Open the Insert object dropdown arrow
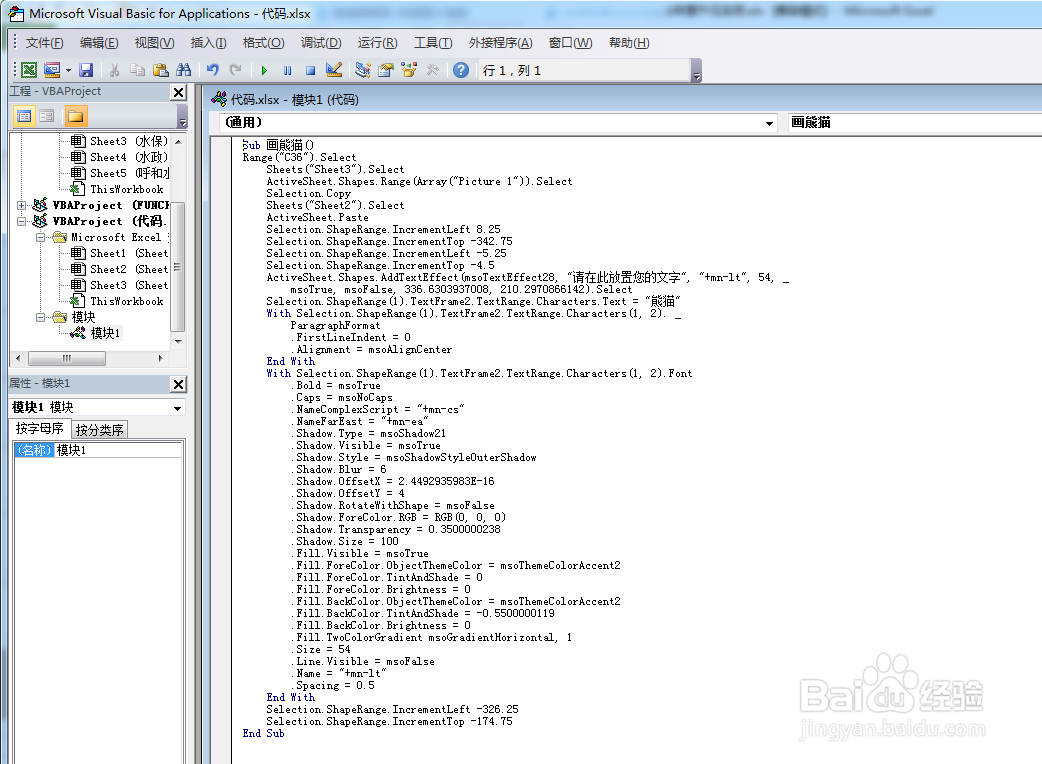The image size is (1042, 764). [x=68, y=70]
